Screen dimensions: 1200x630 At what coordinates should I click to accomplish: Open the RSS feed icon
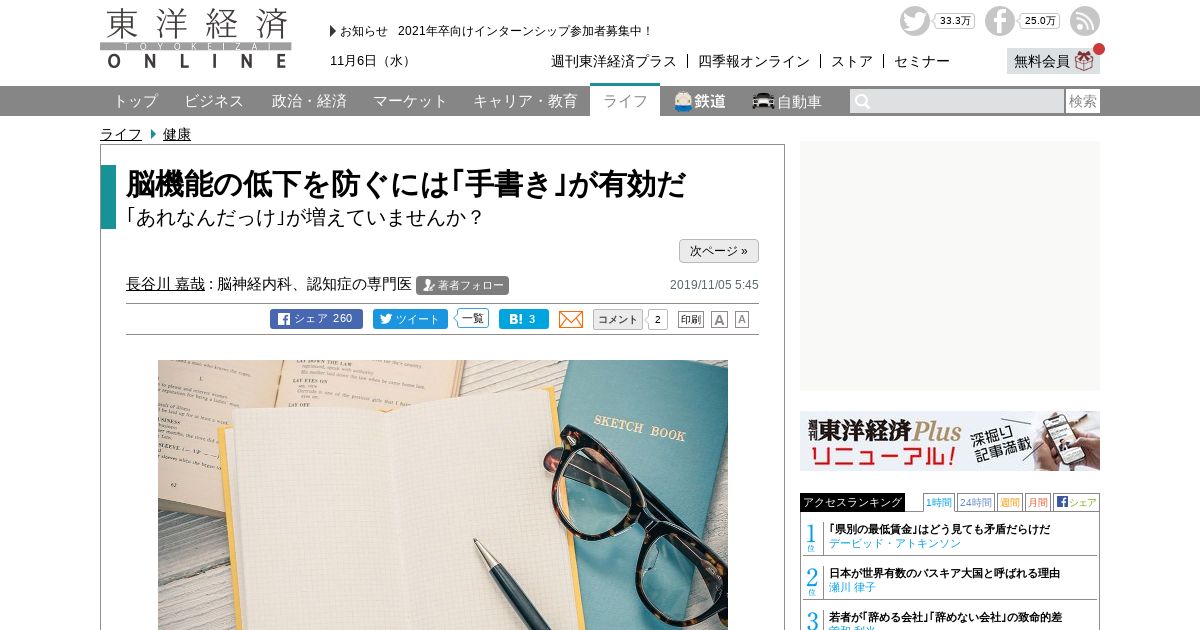[x=1085, y=21]
